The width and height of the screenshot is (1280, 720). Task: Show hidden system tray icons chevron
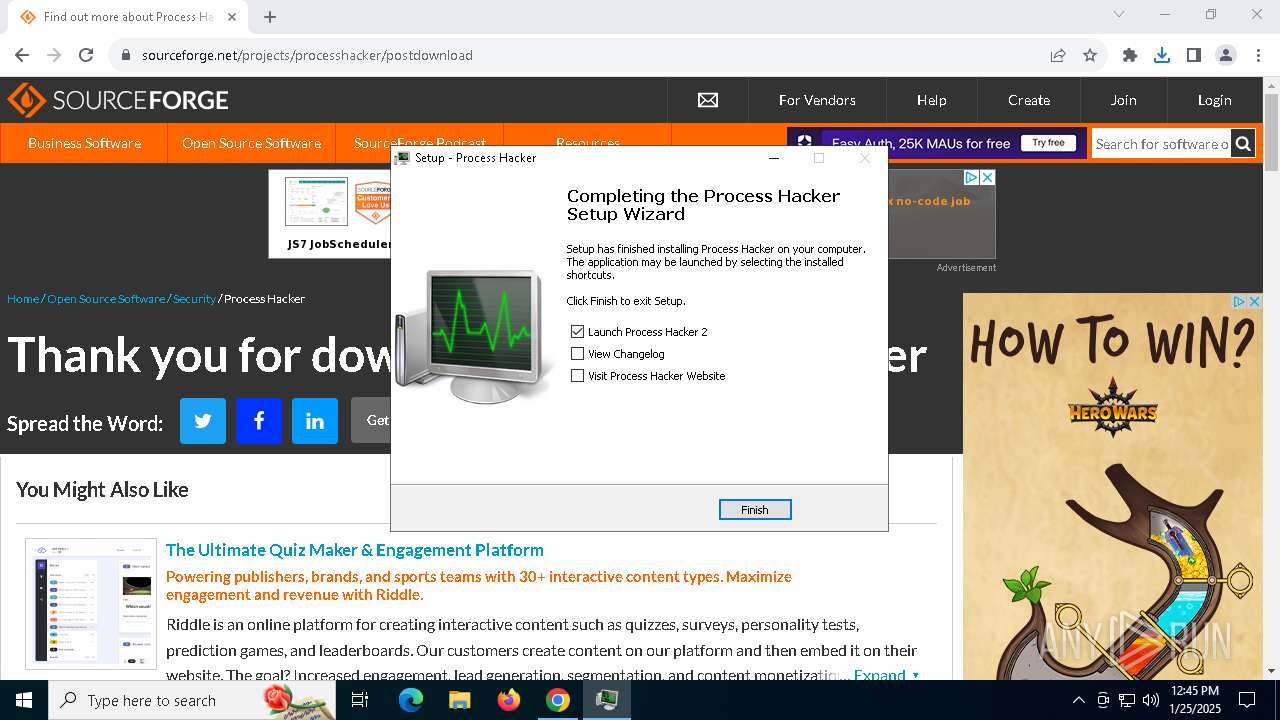[x=1078, y=700]
